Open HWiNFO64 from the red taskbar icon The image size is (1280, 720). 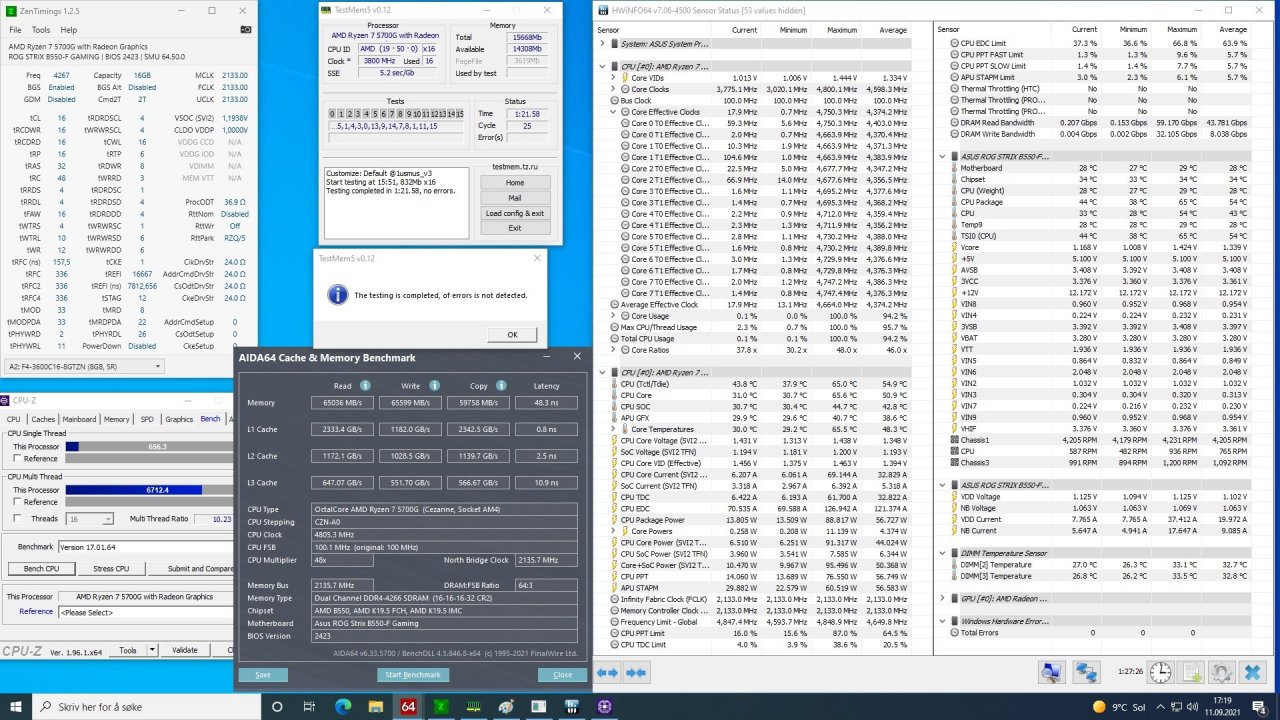(406, 707)
